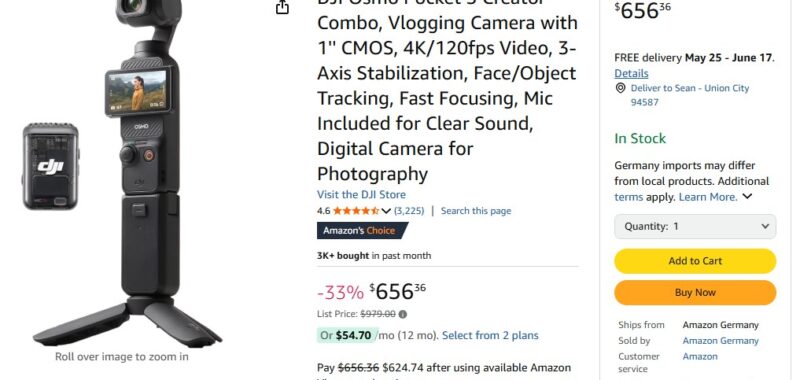Screen dimensions: 800x380
Task: Click Select from 2 plans link
Action: pyautogui.click(x=490, y=335)
